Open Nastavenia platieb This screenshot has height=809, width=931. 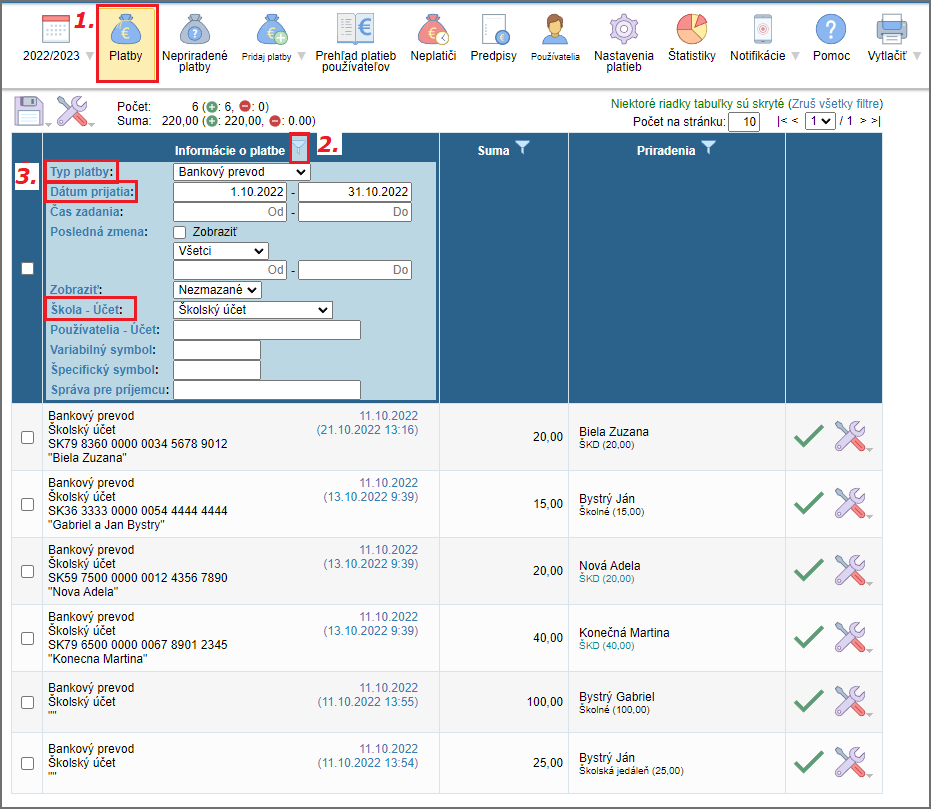[x=623, y=43]
